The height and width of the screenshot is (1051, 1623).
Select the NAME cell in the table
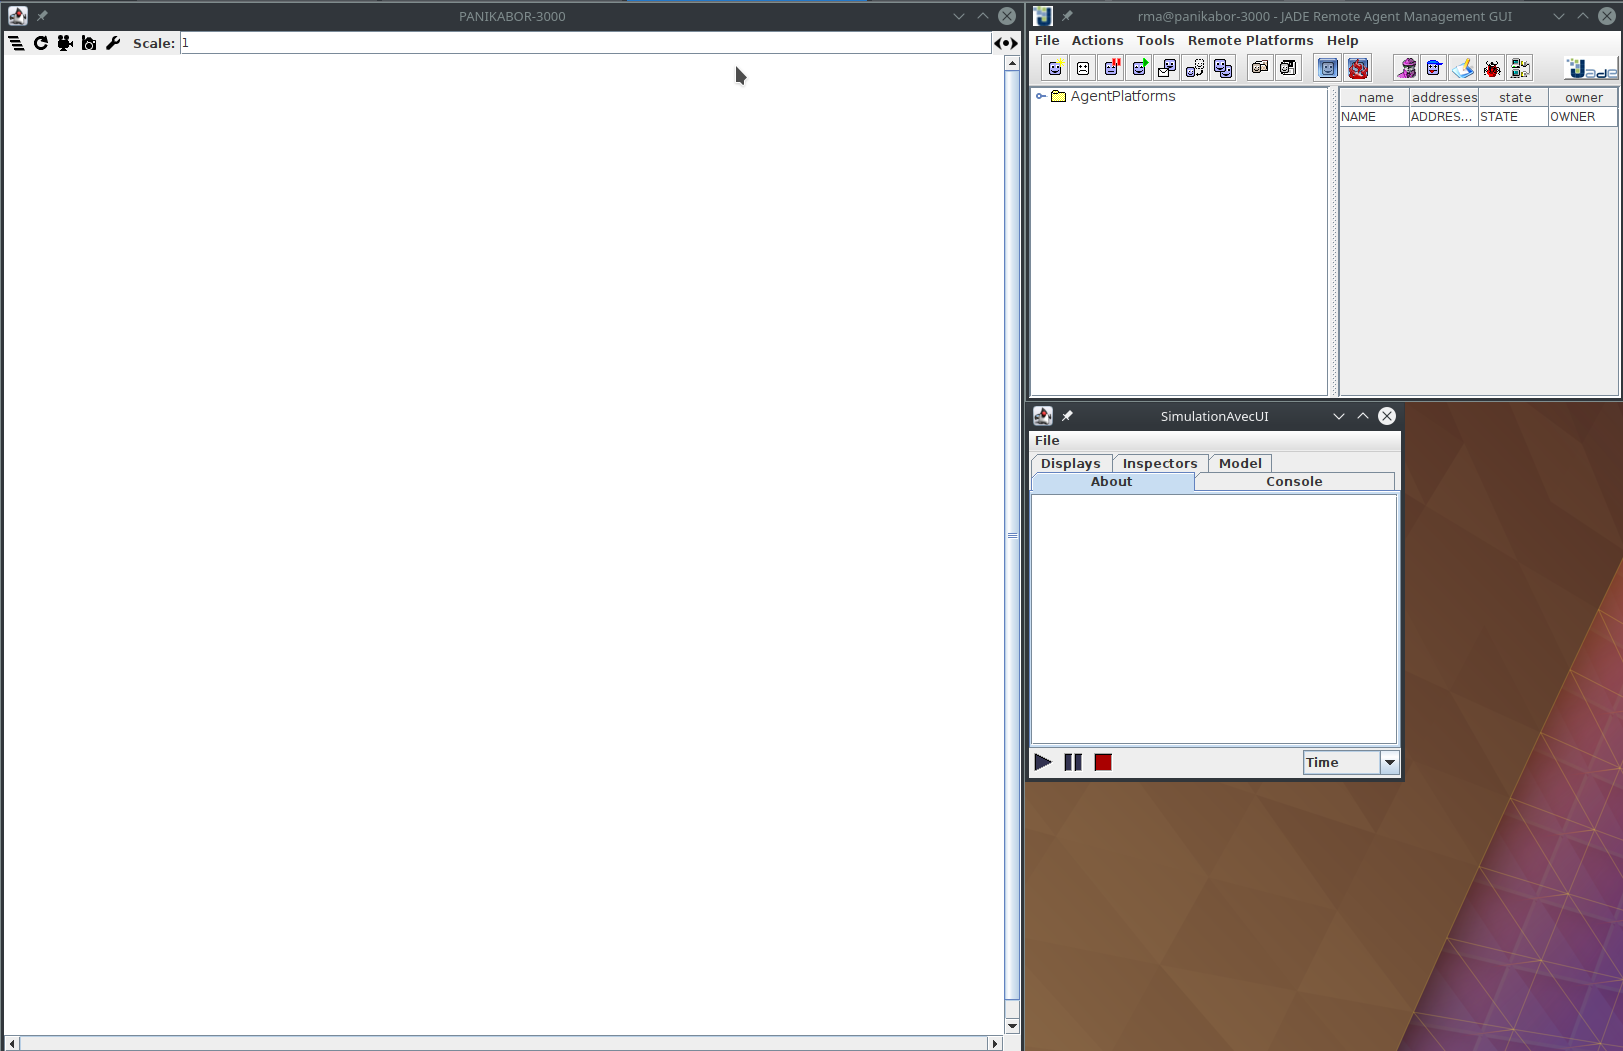pyautogui.click(x=1375, y=117)
